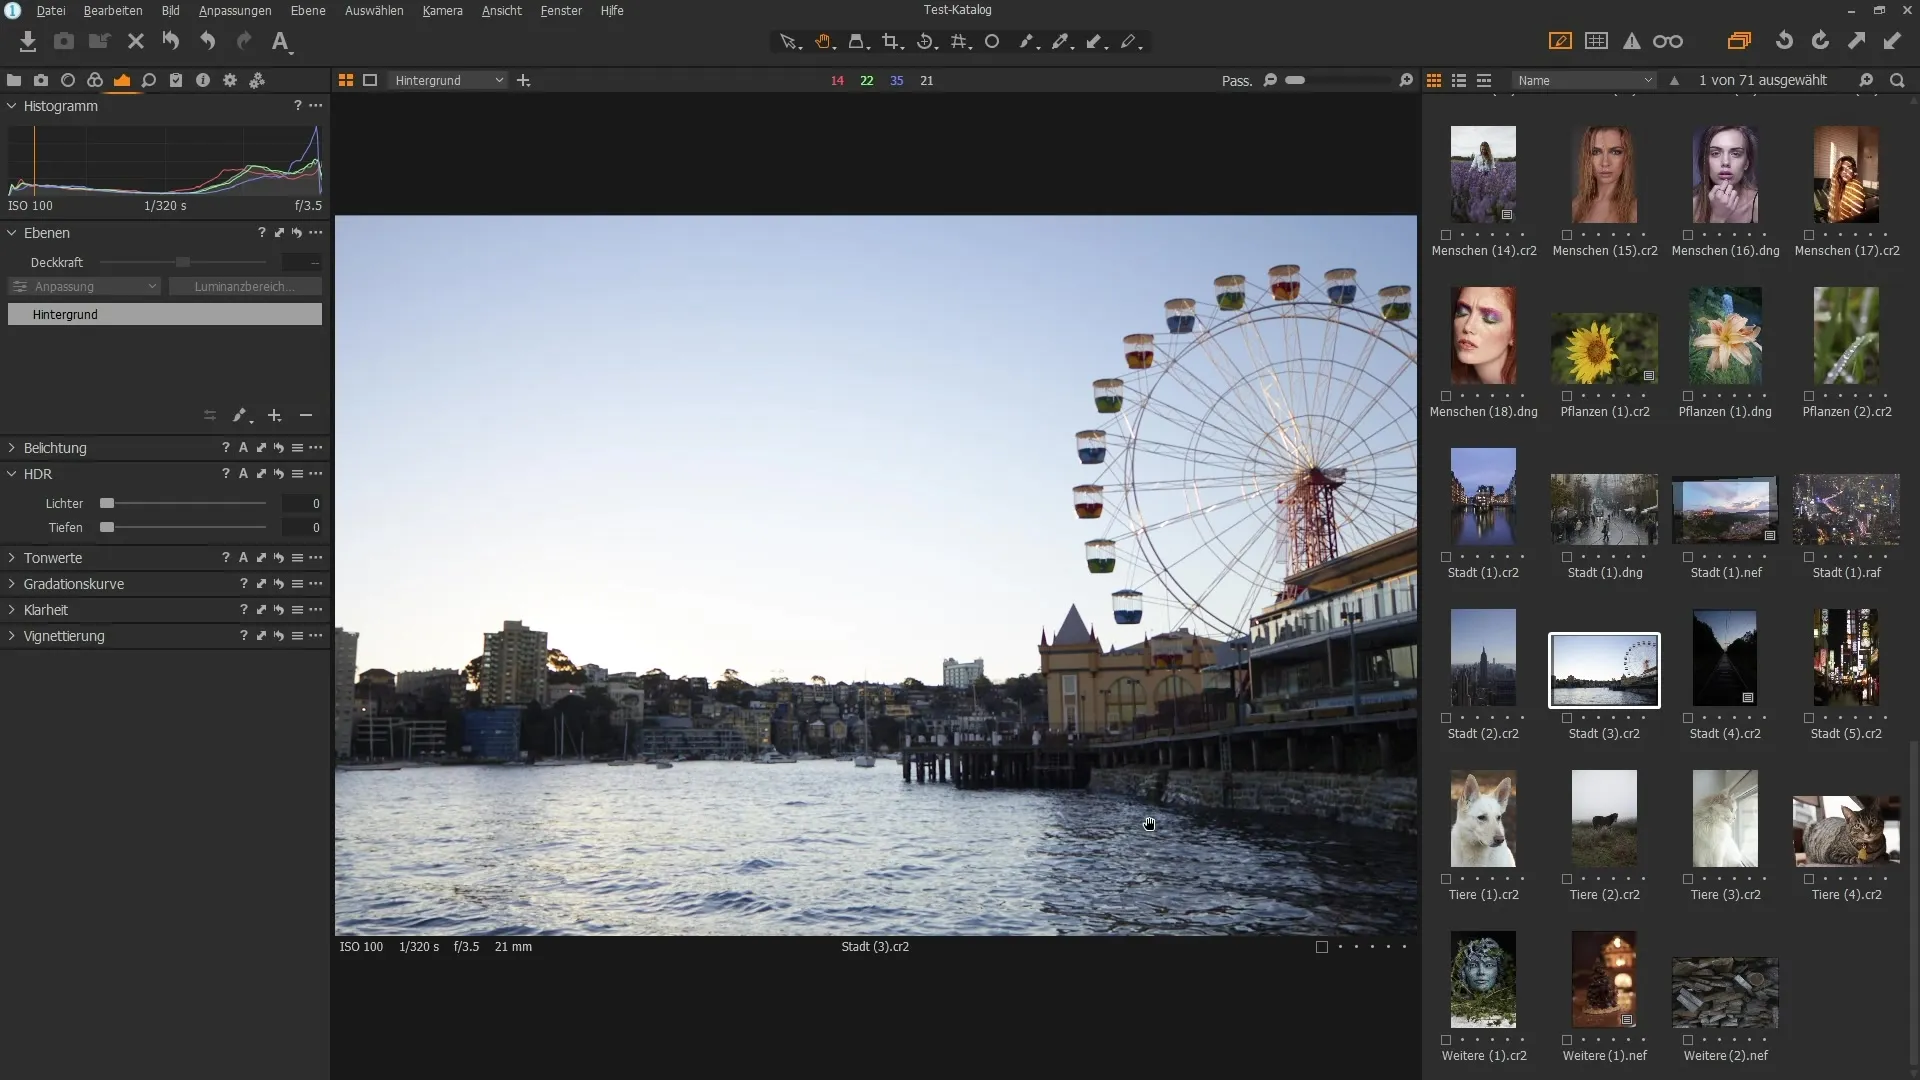This screenshot has height=1080, width=1920.
Task: Open the Kamera menu
Action: click(442, 11)
